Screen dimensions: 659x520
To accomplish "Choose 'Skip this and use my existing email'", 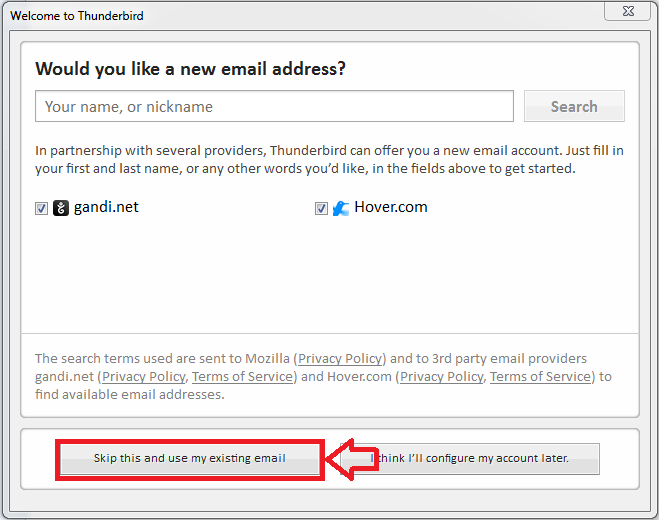I will coord(190,458).
